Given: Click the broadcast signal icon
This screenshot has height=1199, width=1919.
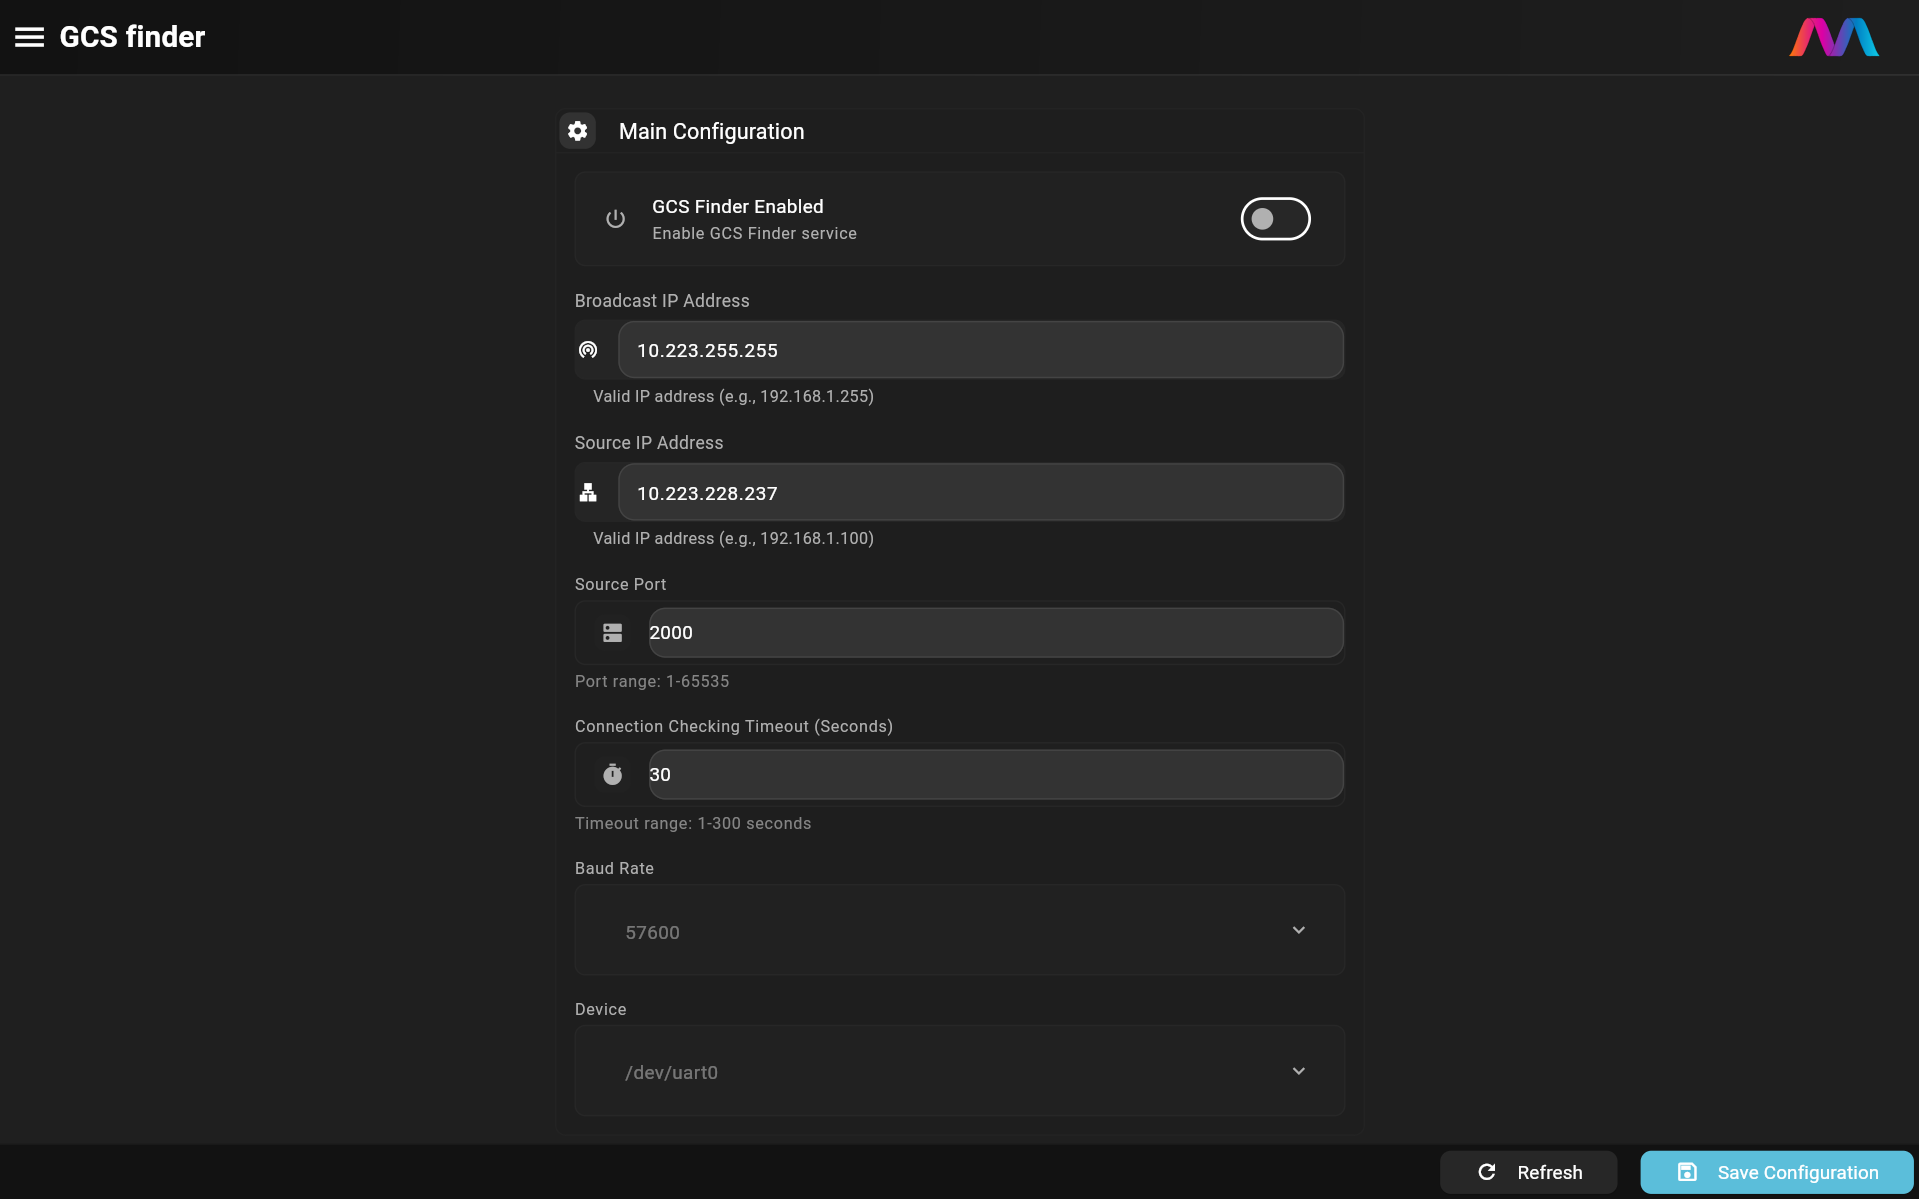Looking at the screenshot, I should [588, 350].
